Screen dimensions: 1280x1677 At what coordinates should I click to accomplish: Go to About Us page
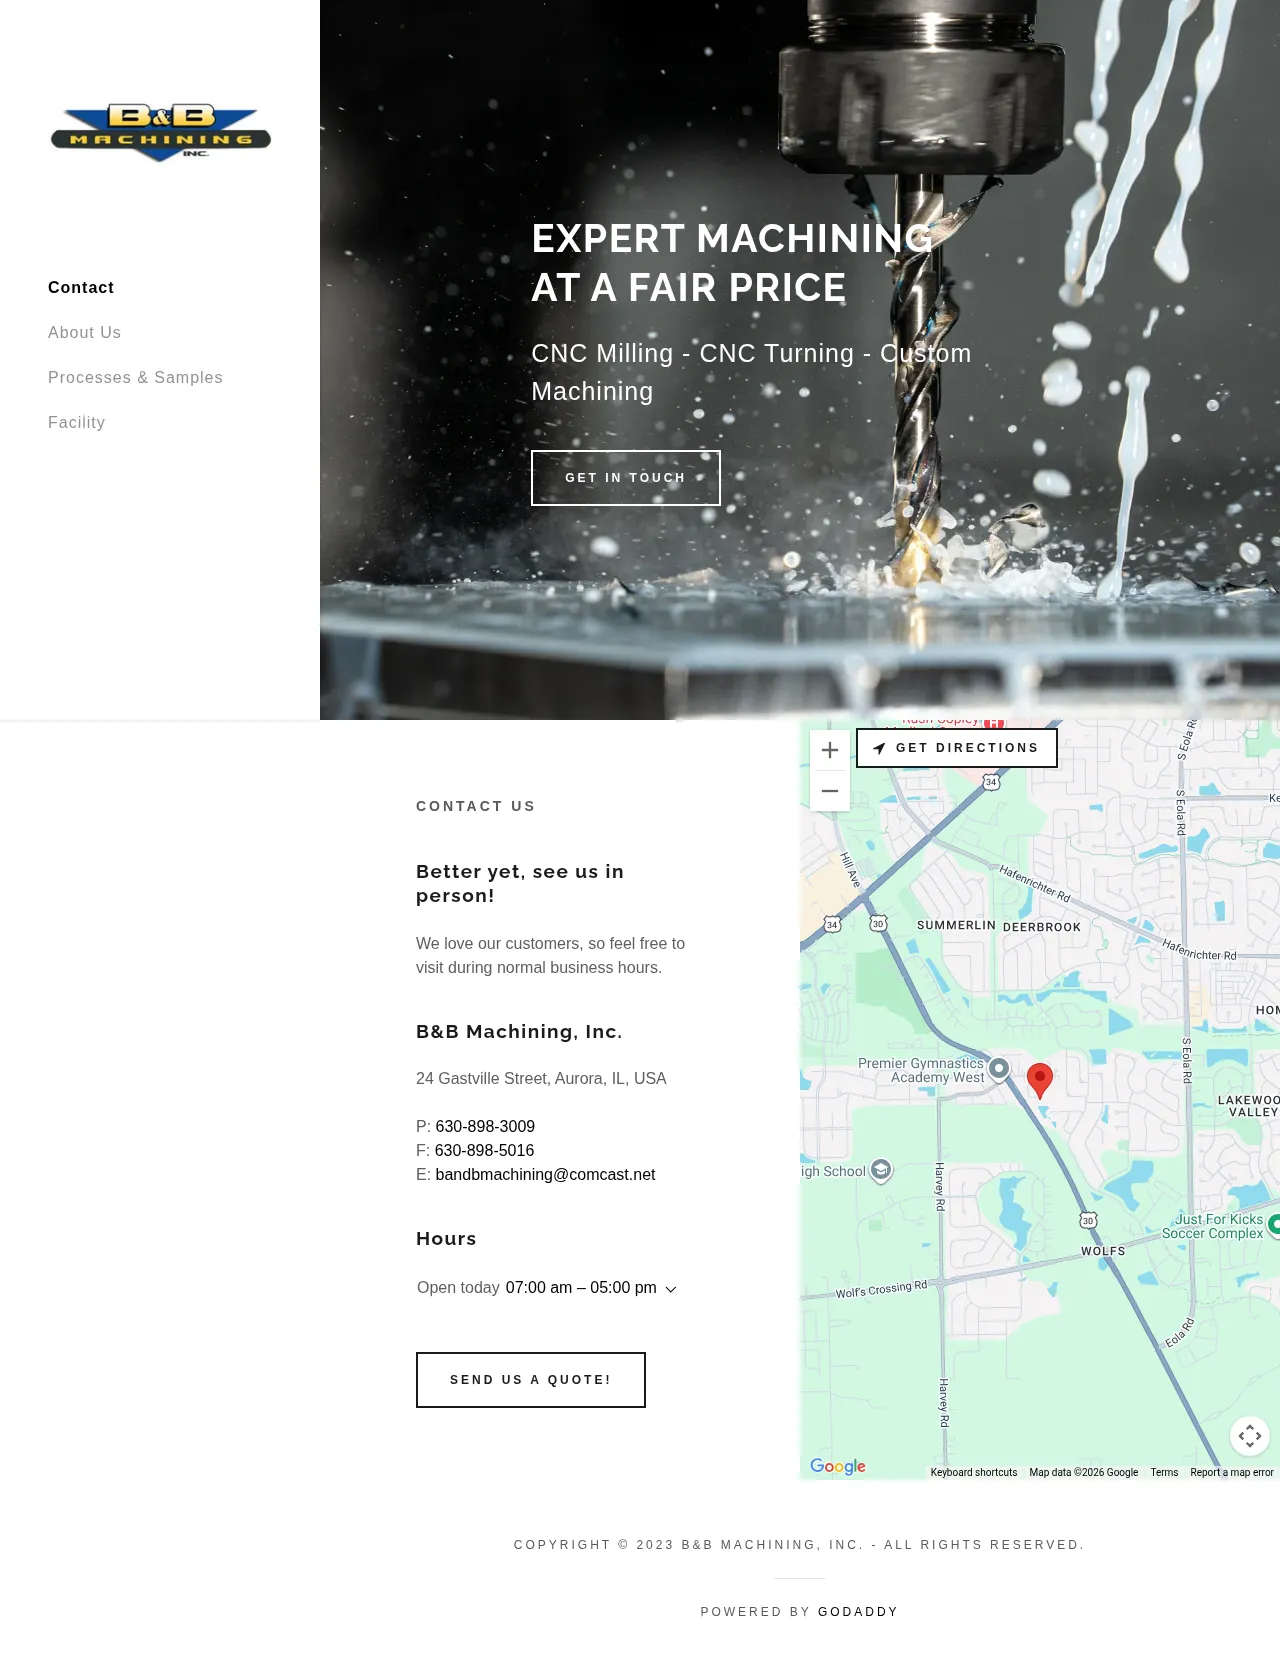pyautogui.click(x=84, y=333)
